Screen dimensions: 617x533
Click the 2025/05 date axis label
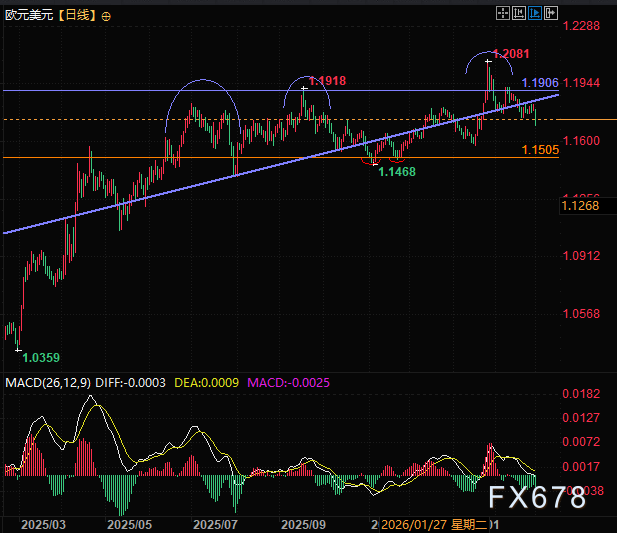tap(129, 525)
